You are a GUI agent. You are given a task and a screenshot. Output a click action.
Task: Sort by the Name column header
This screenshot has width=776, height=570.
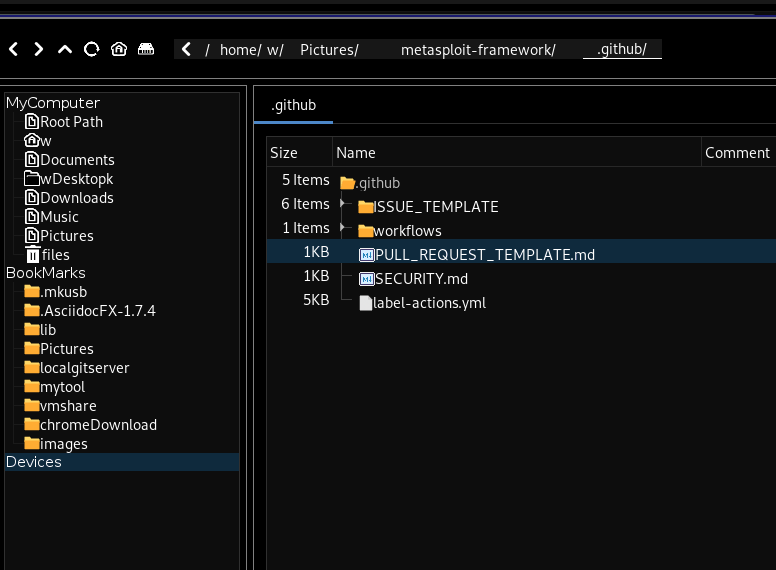(517, 152)
